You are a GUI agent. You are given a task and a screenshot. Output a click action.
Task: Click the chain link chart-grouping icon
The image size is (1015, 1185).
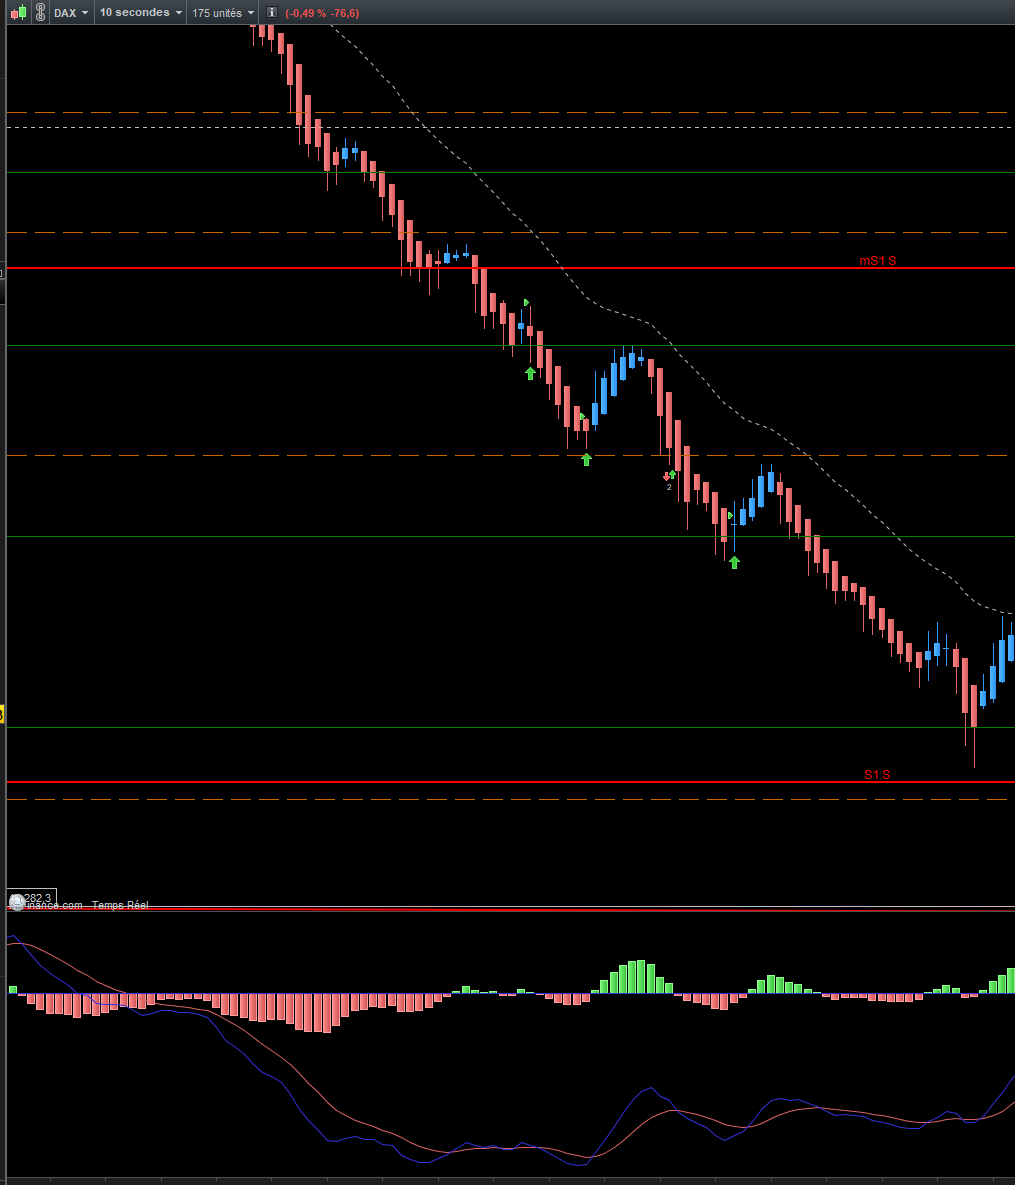coord(40,12)
